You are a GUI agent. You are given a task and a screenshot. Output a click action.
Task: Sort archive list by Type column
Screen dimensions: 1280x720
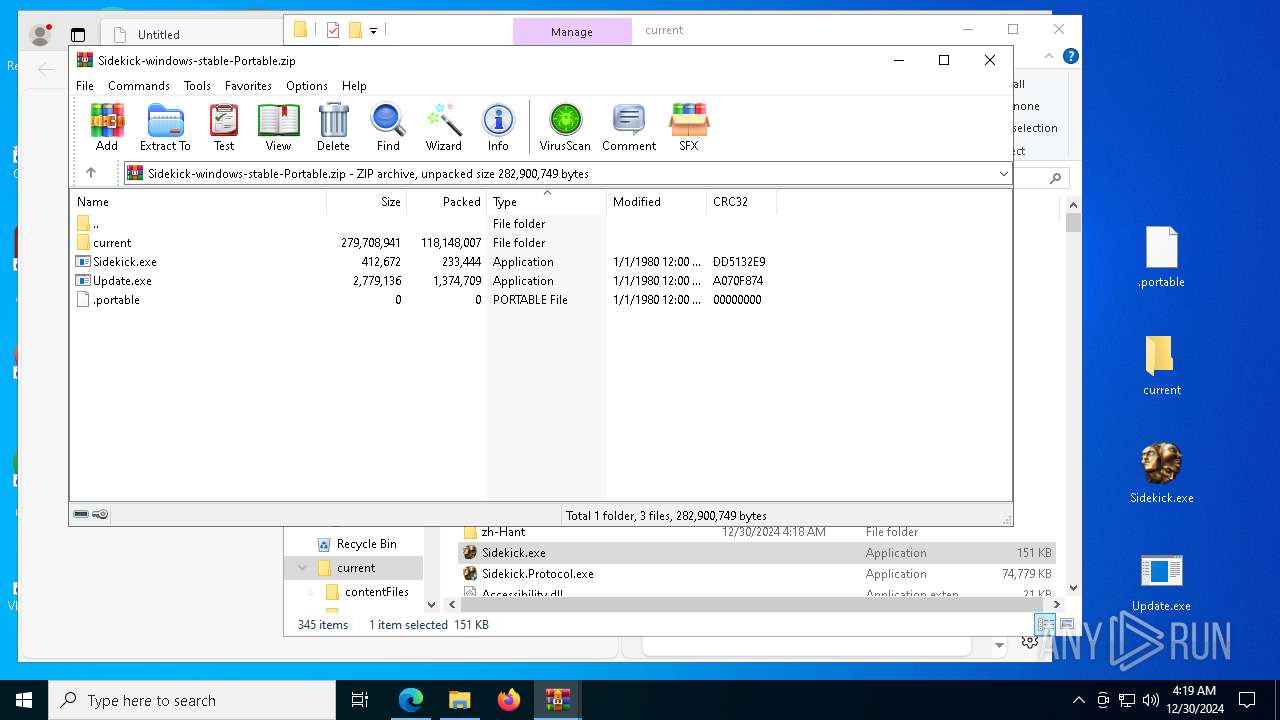click(547, 201)
